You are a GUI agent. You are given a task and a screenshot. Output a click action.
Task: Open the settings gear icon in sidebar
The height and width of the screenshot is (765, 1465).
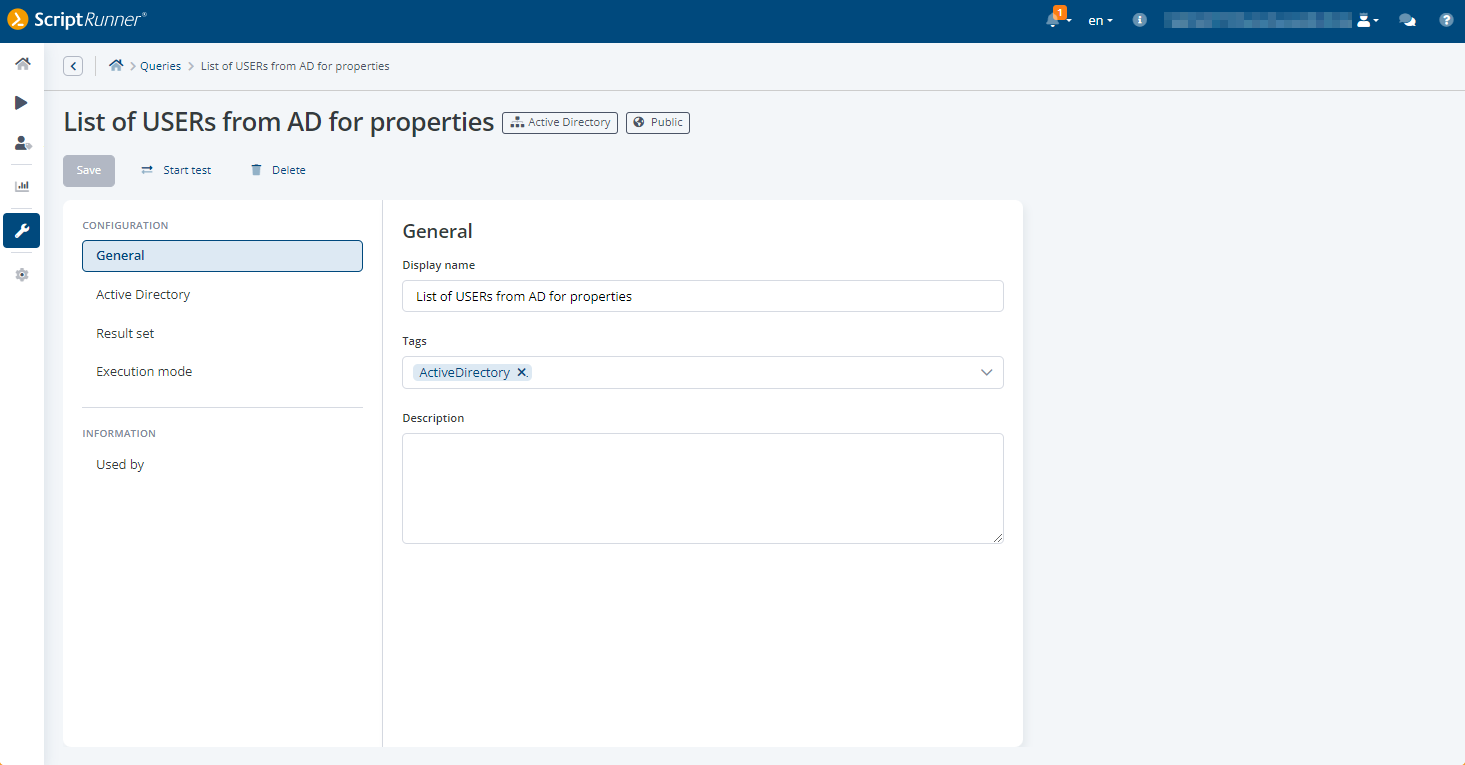22,275
